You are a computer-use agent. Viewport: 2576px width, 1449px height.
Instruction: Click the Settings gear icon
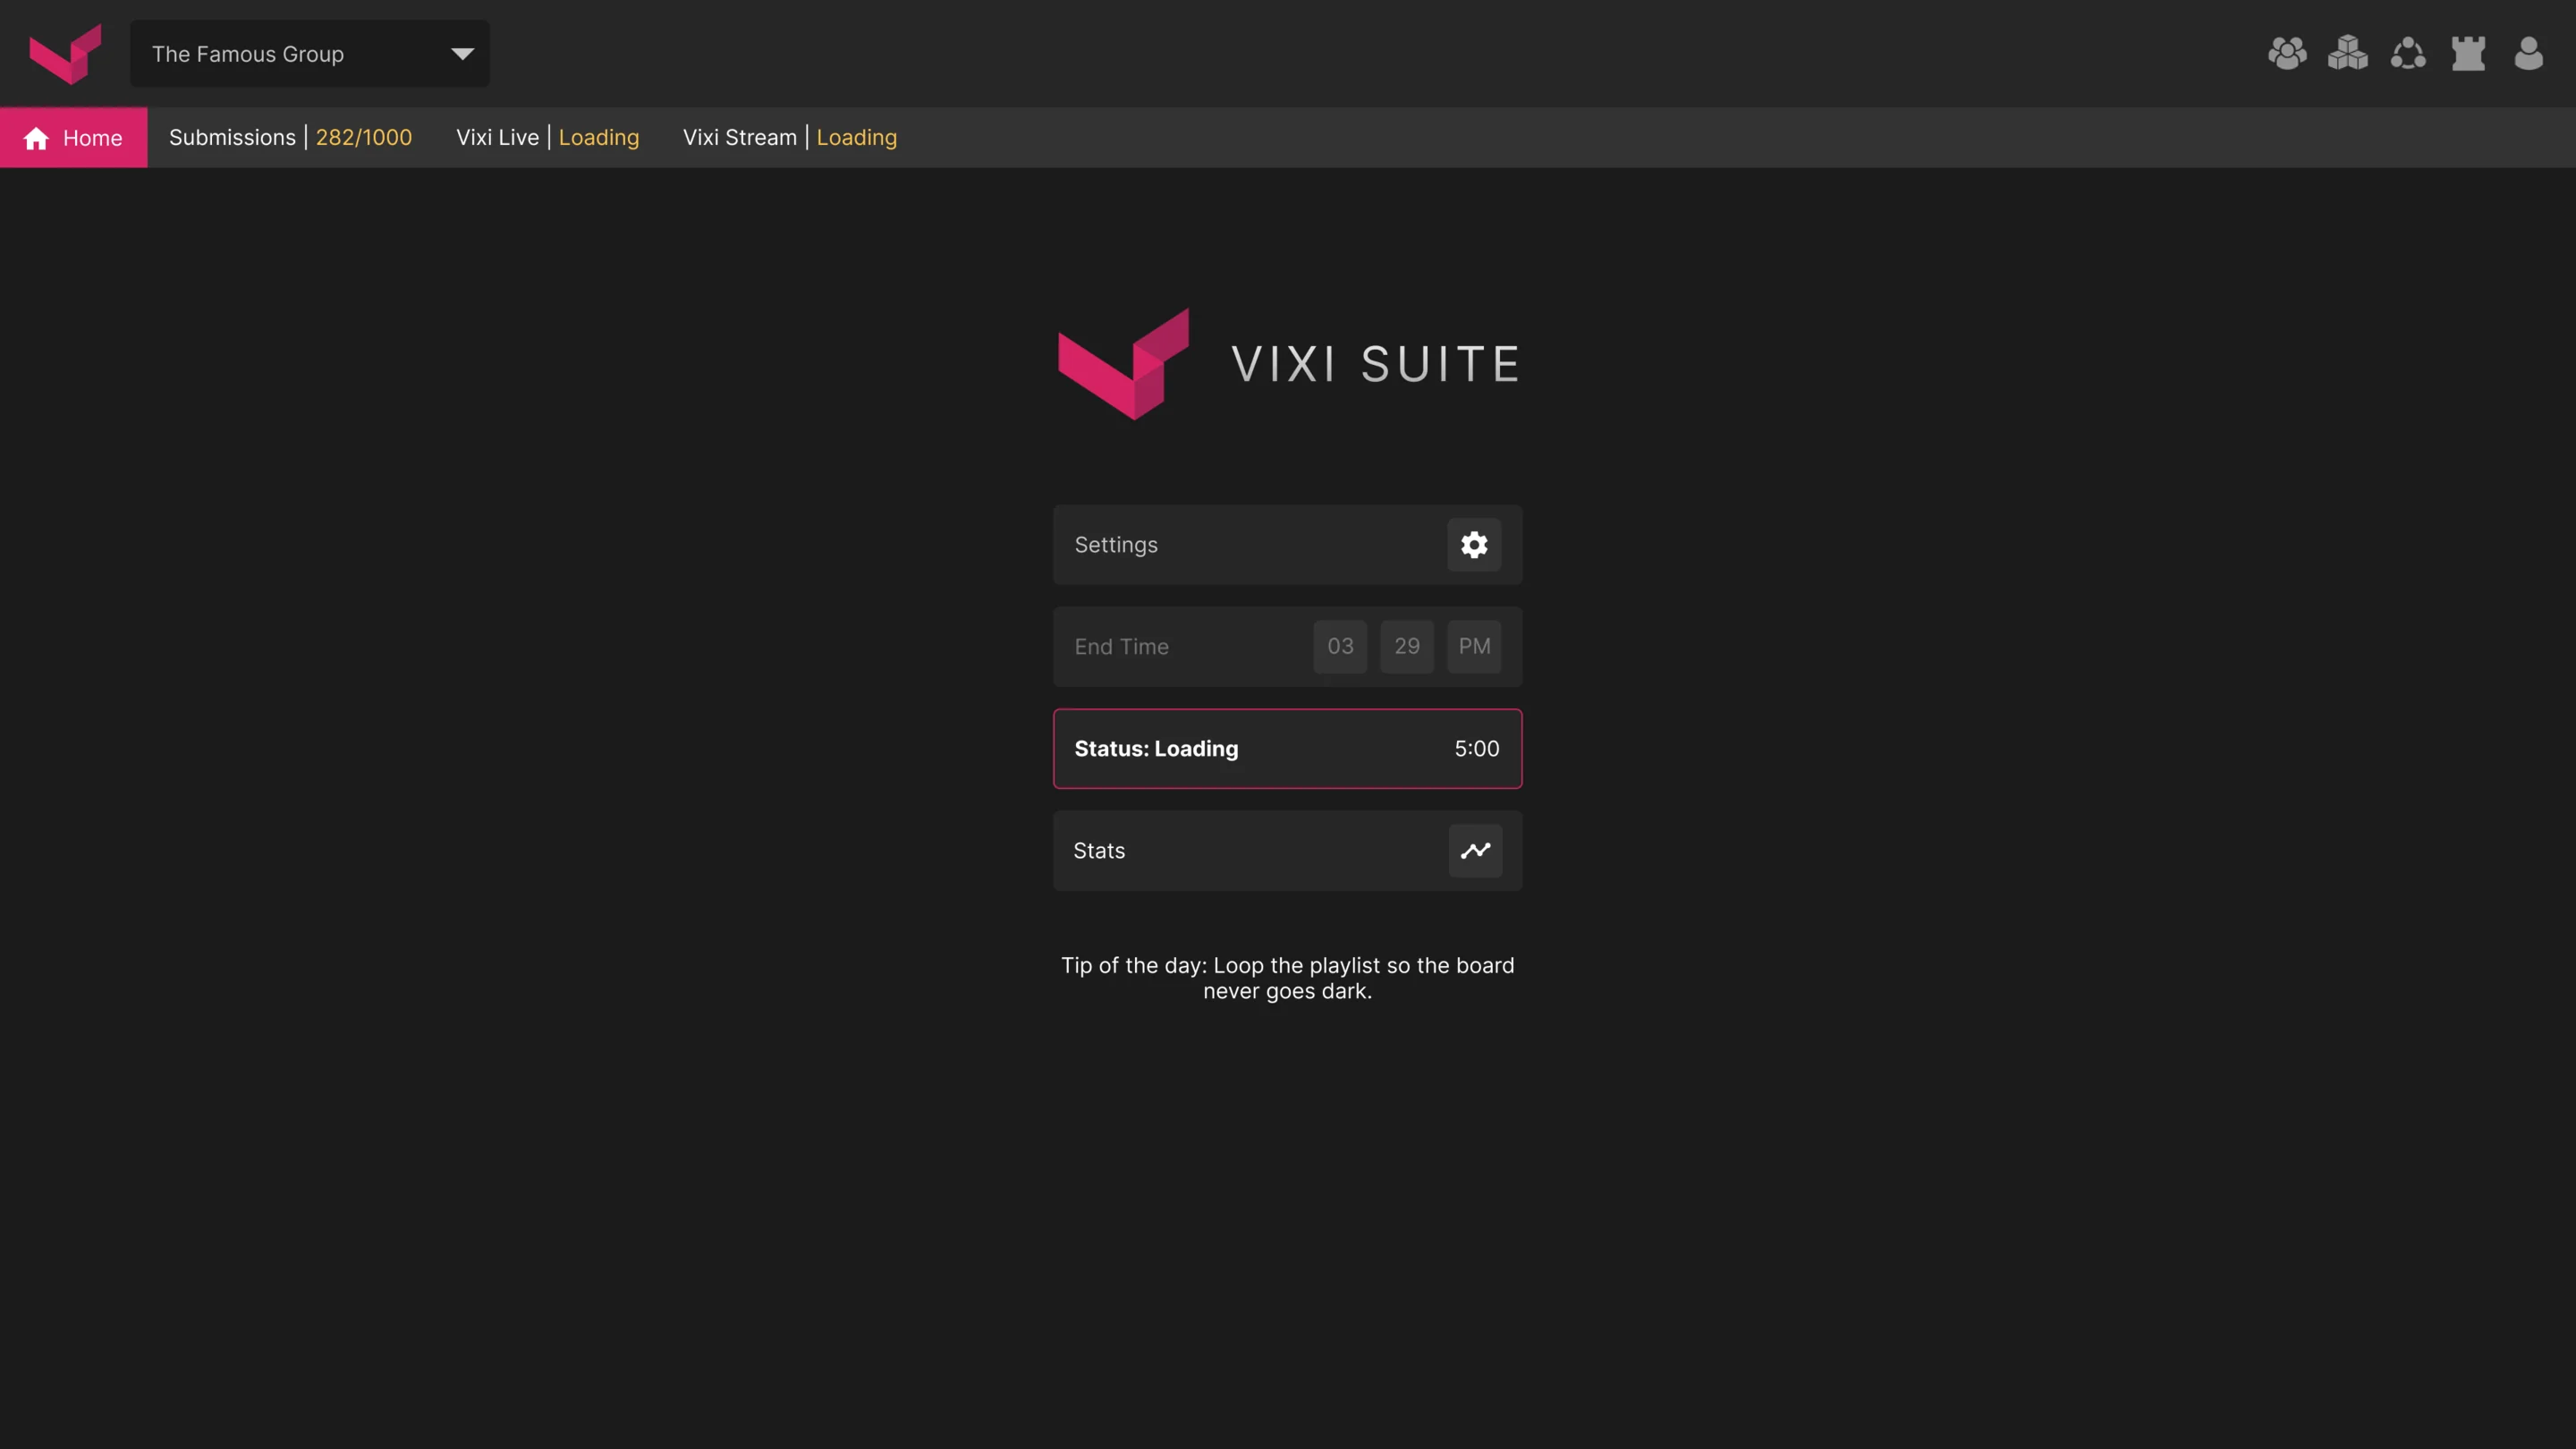click(1474, 545)
